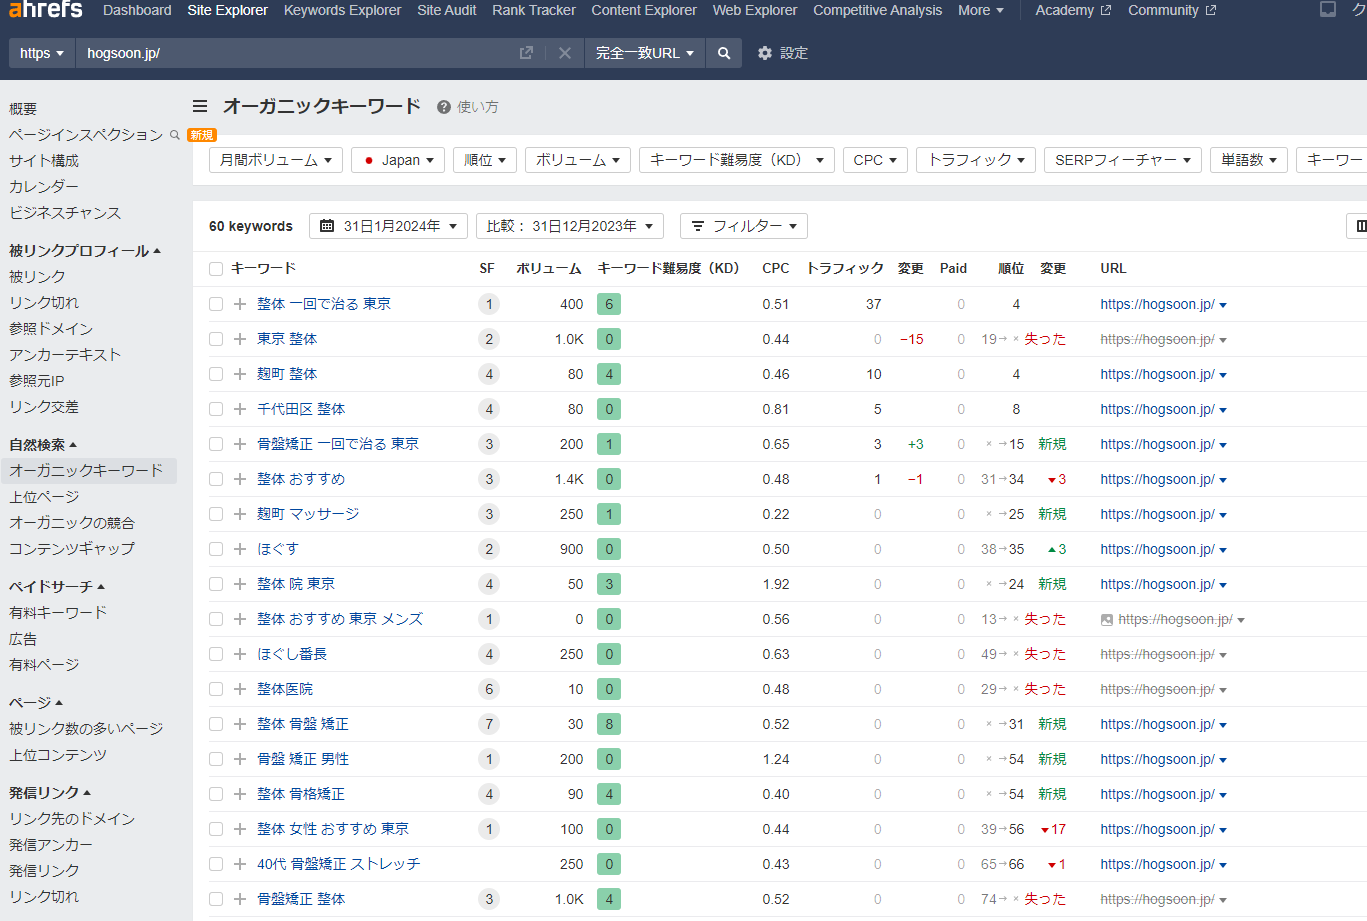Clear the URL with the X icon

tap(565, 53)
